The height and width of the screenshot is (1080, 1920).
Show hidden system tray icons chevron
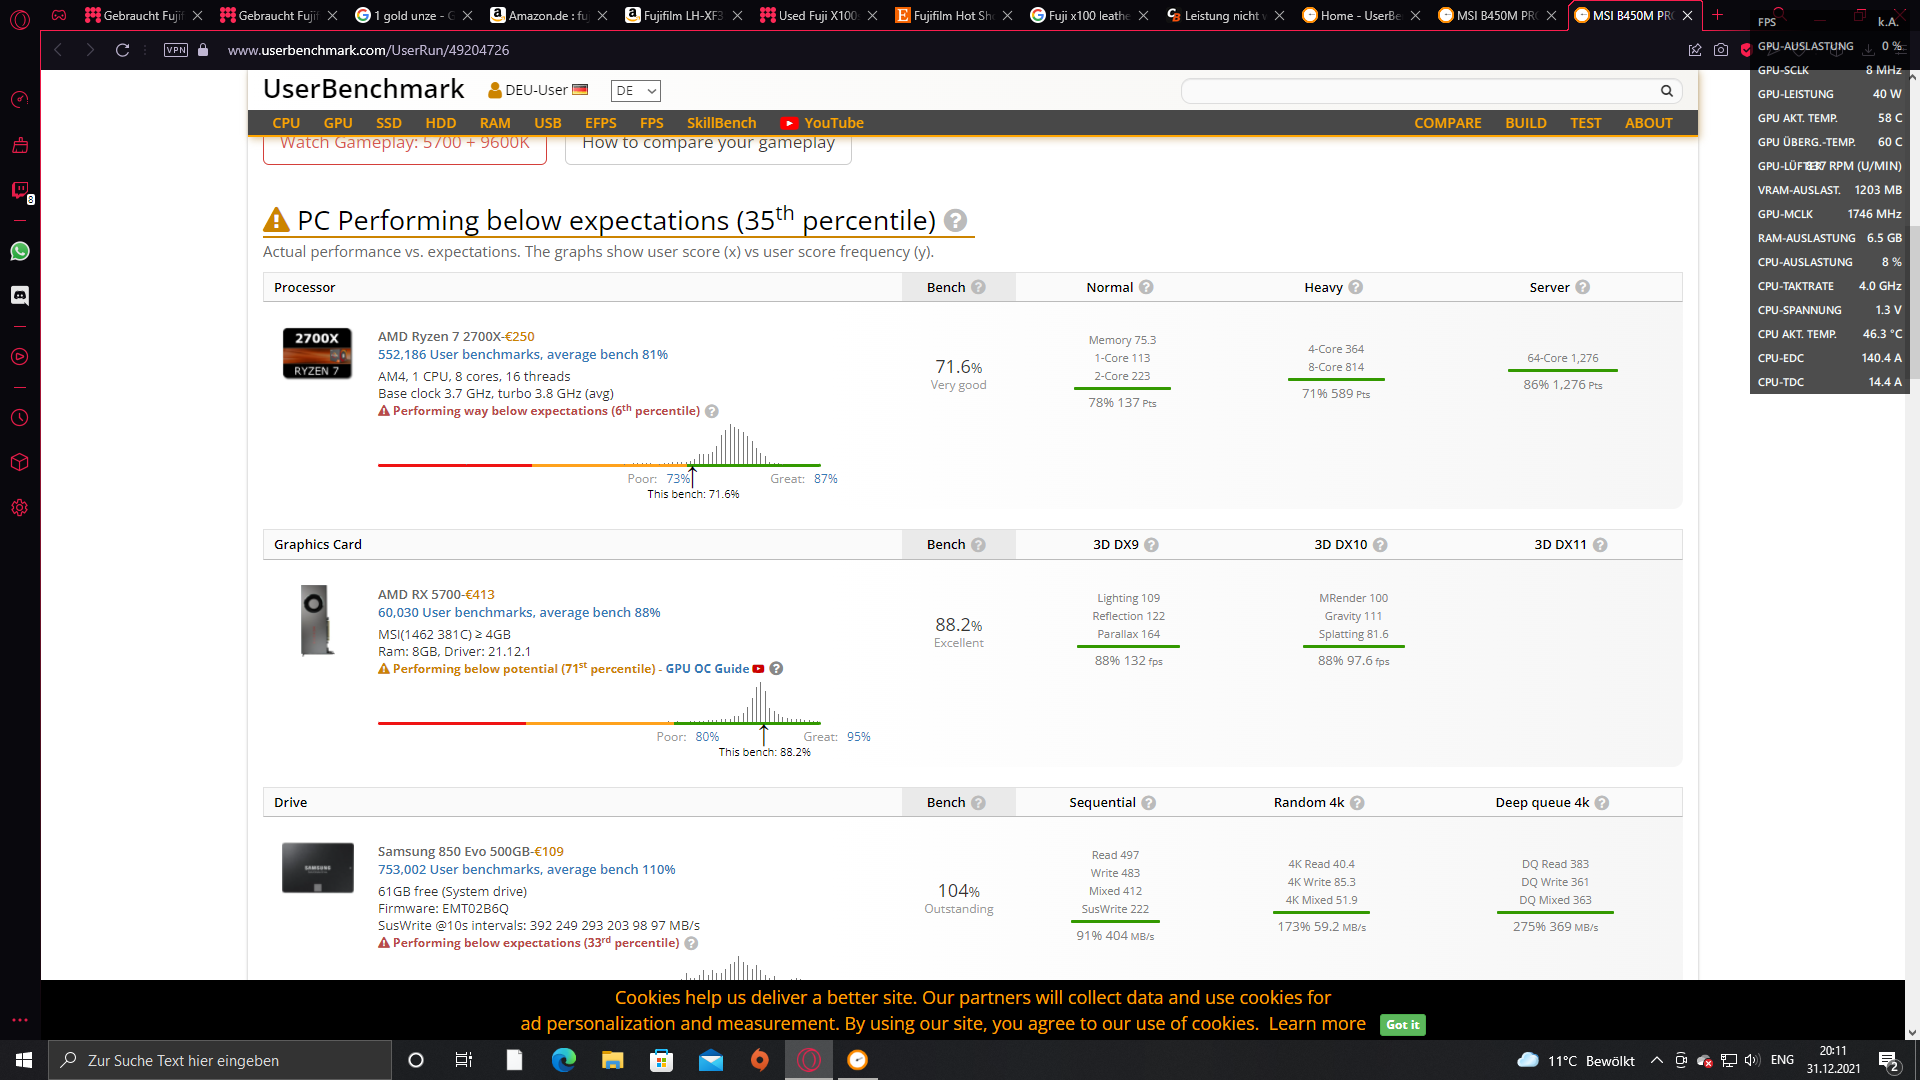point(1657,1061)
